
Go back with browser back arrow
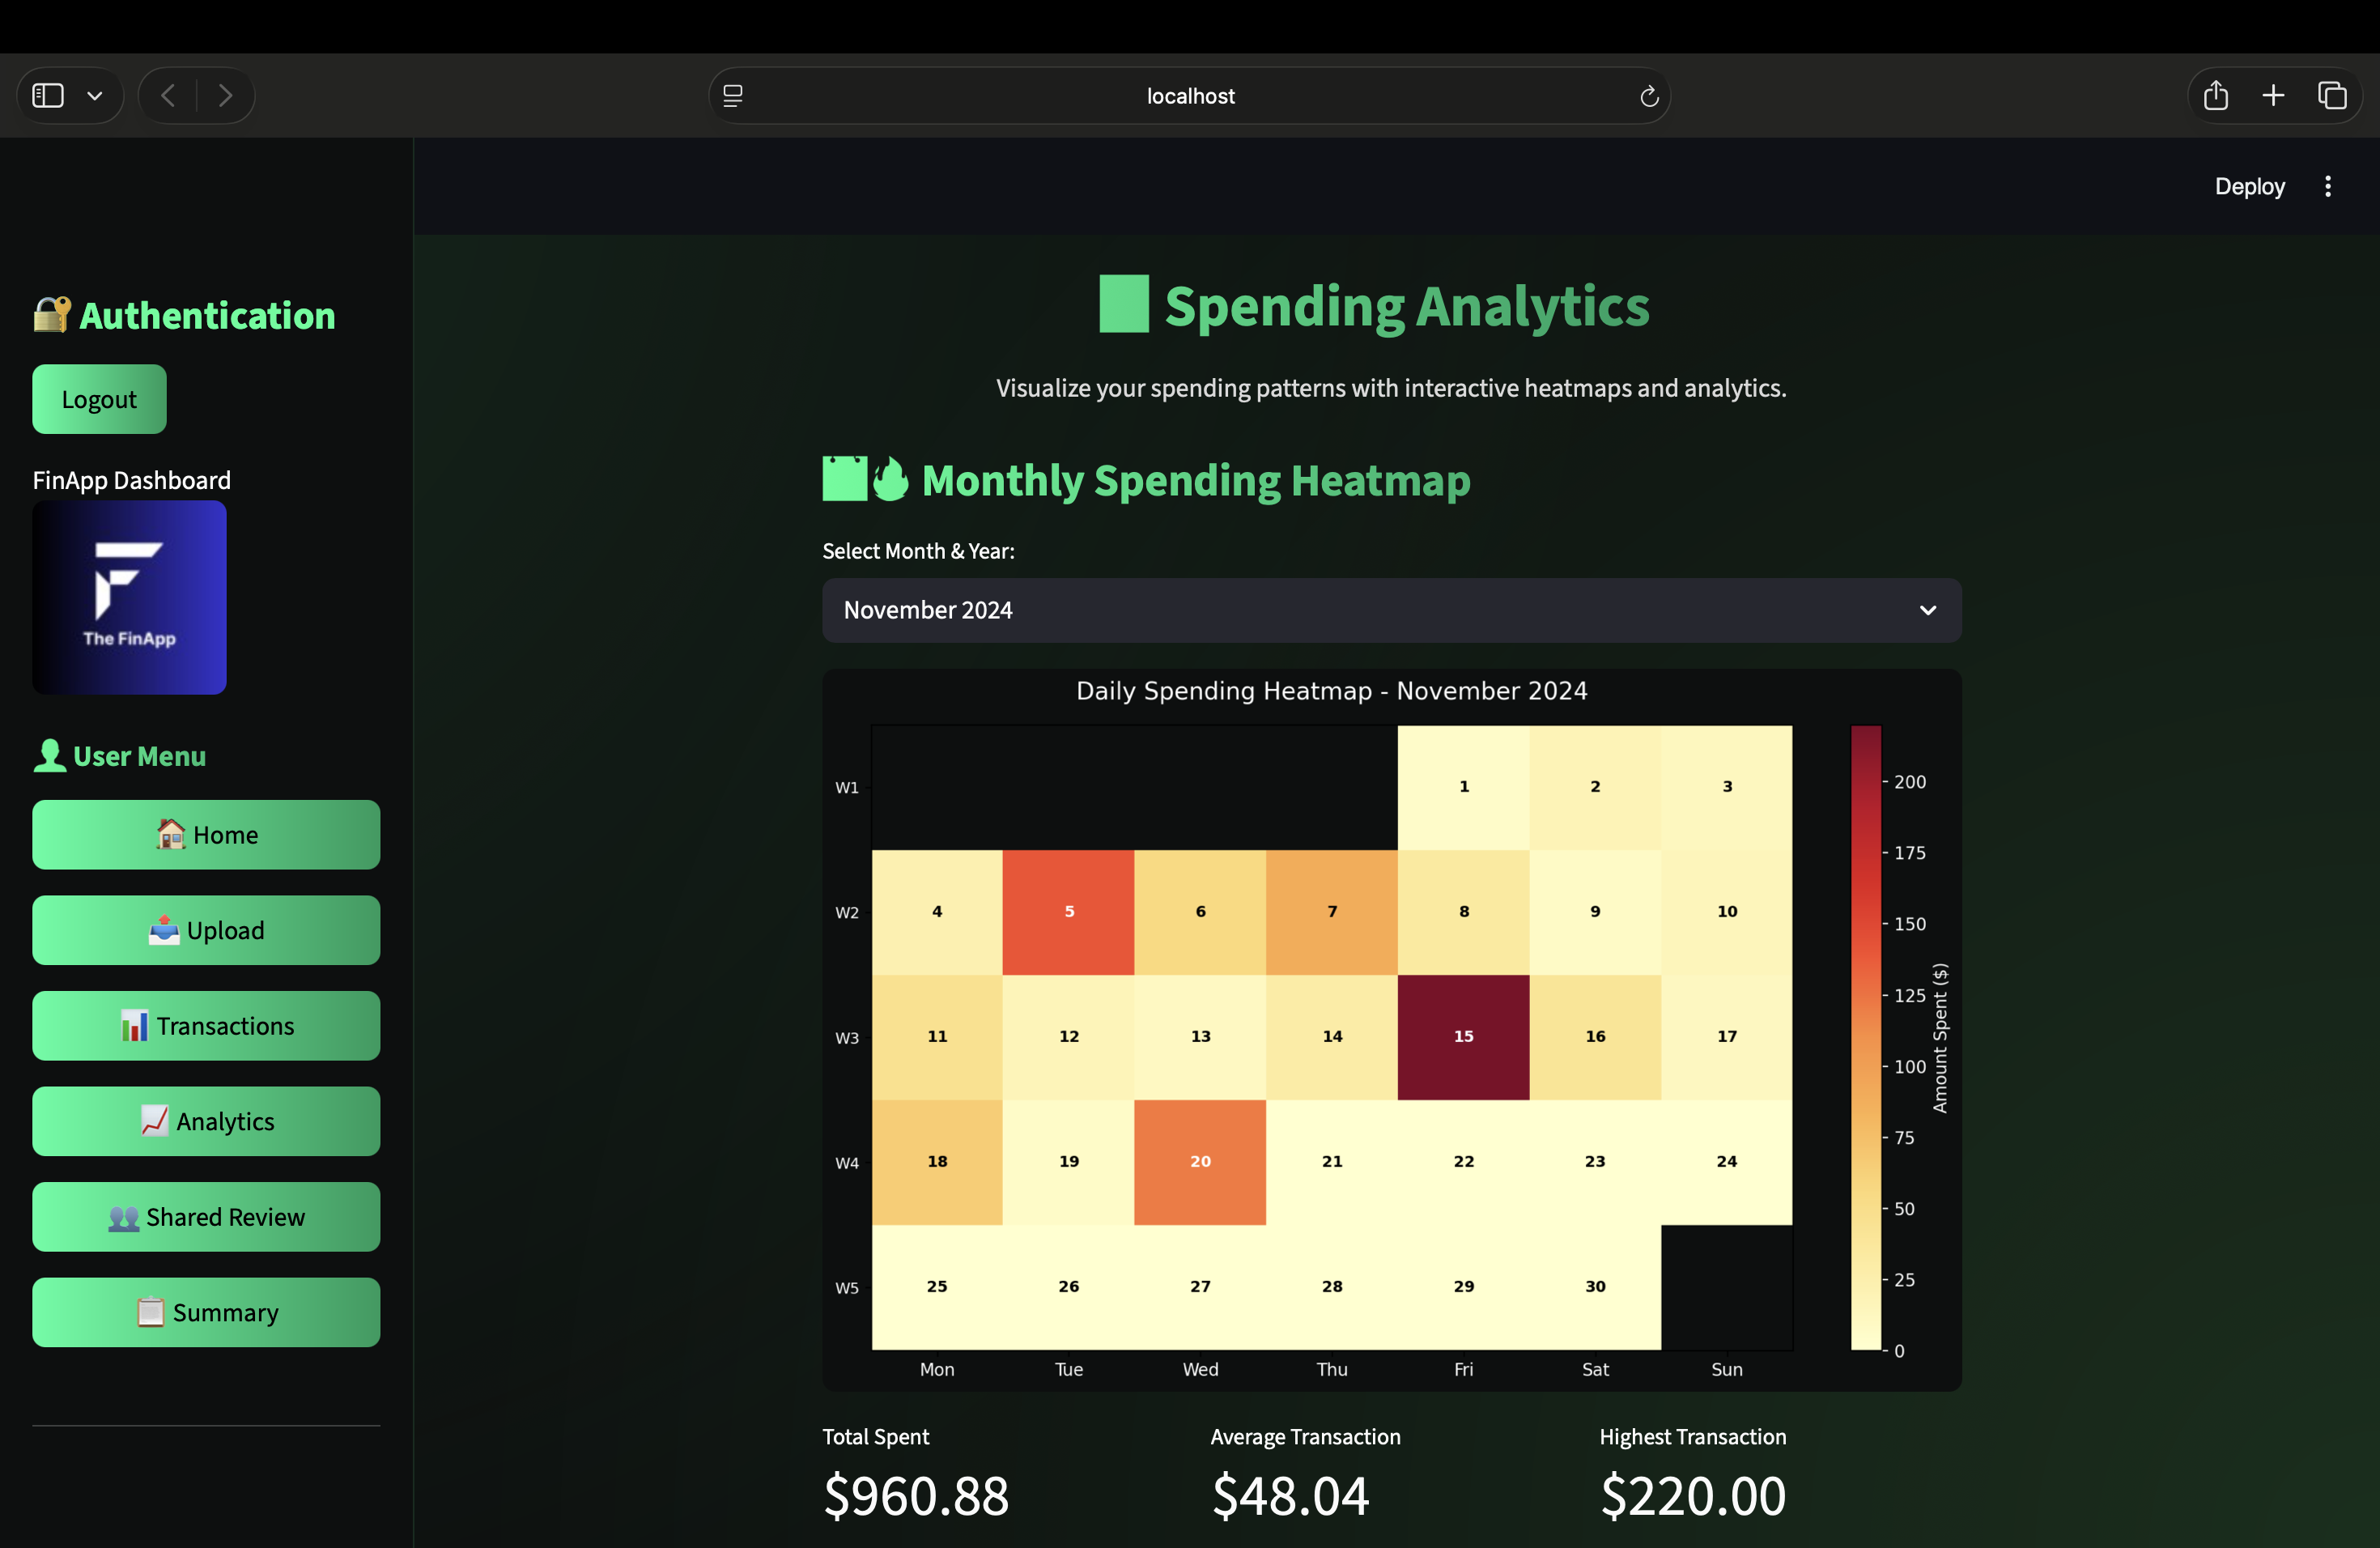point(168,96)
